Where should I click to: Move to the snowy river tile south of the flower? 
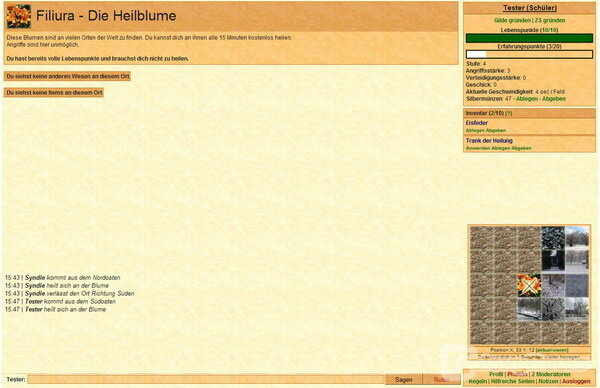529,309
